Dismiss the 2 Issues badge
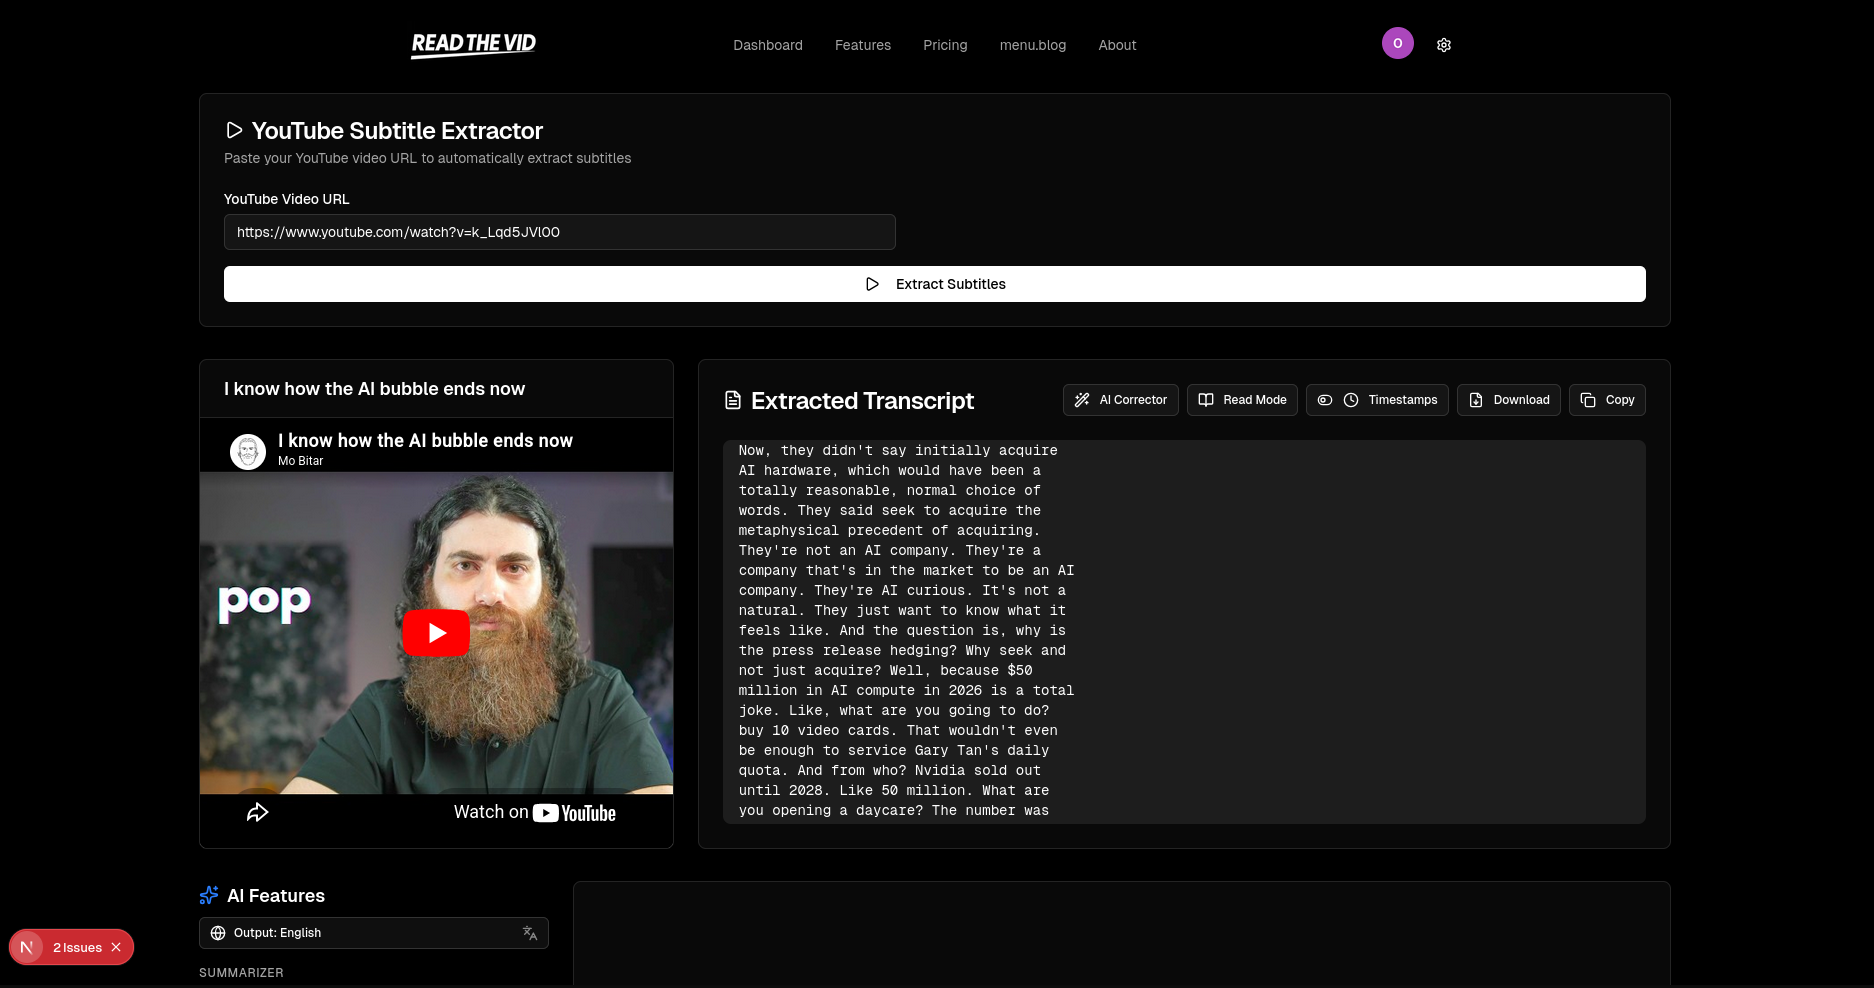This screenshot has width=1874, height=988. (x=116, y=947)
